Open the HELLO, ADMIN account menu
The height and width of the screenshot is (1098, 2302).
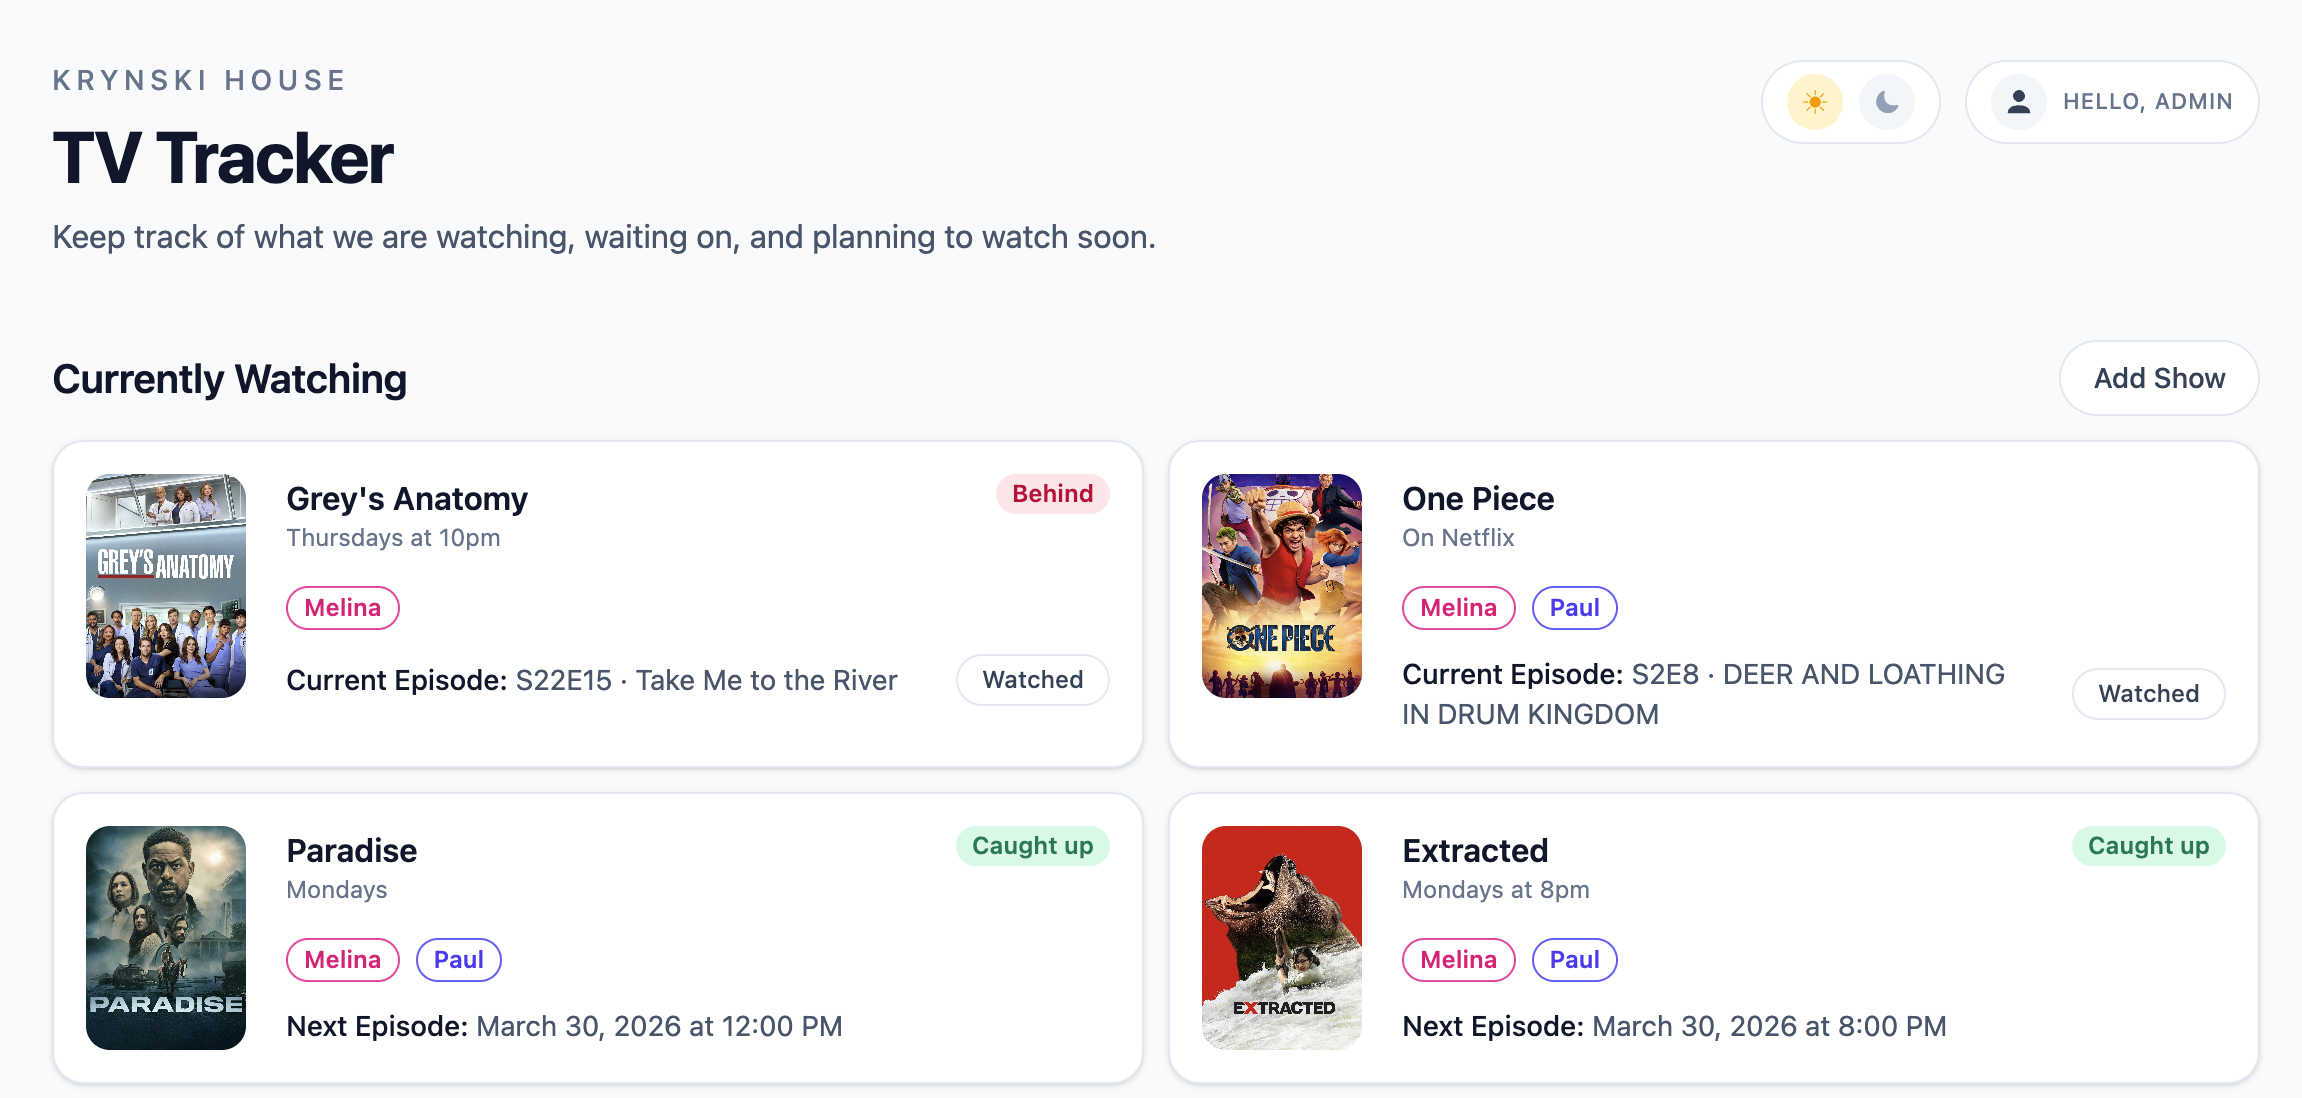coord(2147,101)
